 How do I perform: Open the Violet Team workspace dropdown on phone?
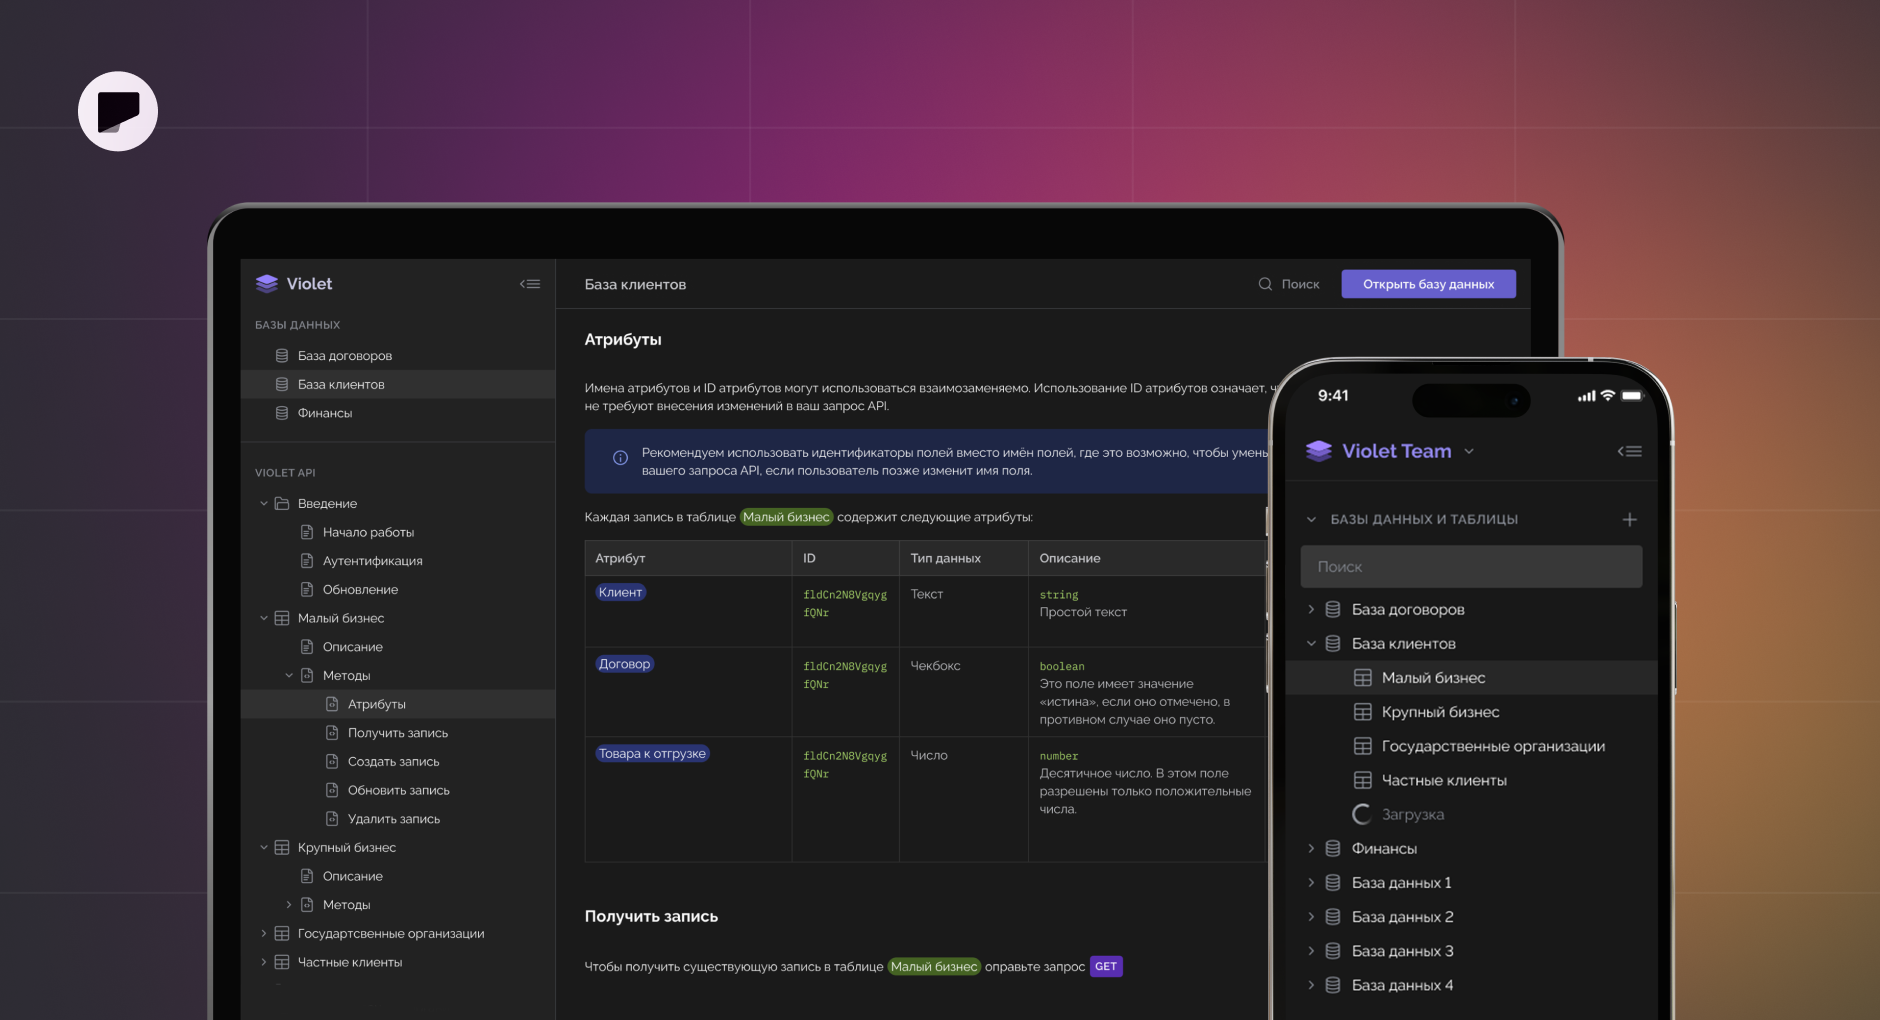1469,451
